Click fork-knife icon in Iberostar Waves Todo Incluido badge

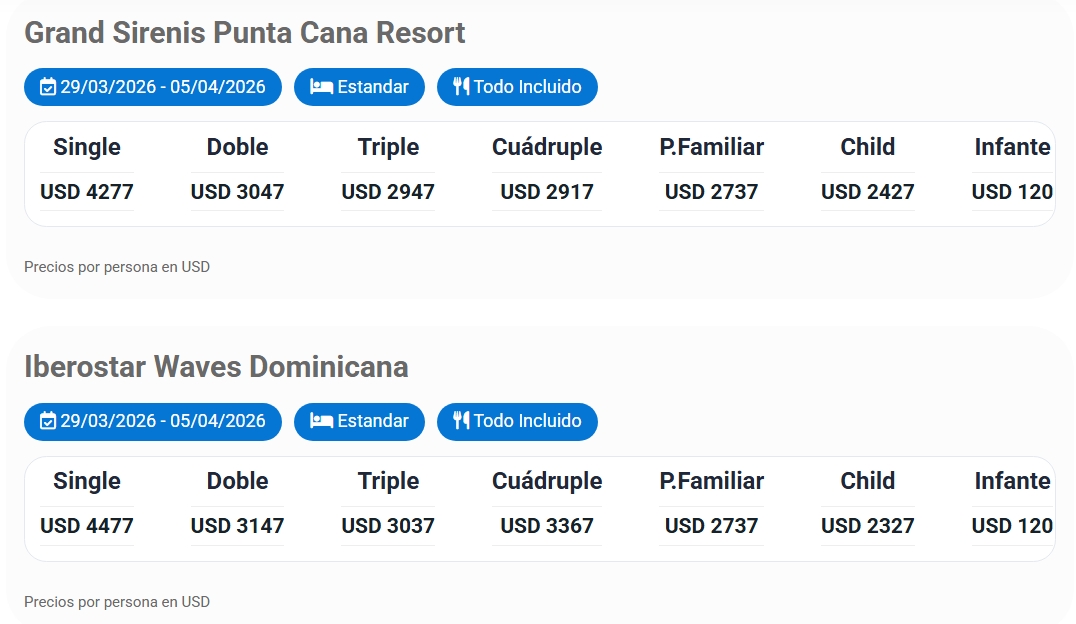(x=460, y=421)
